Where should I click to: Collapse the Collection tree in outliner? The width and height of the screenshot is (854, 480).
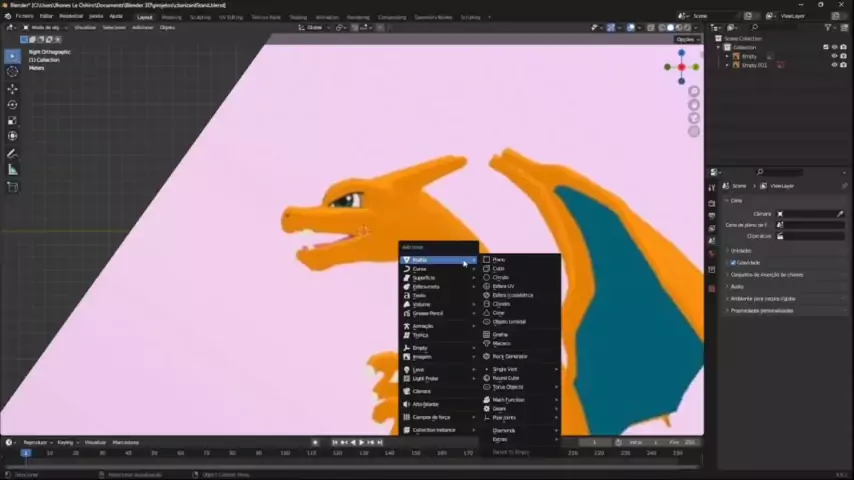[718, 47]
